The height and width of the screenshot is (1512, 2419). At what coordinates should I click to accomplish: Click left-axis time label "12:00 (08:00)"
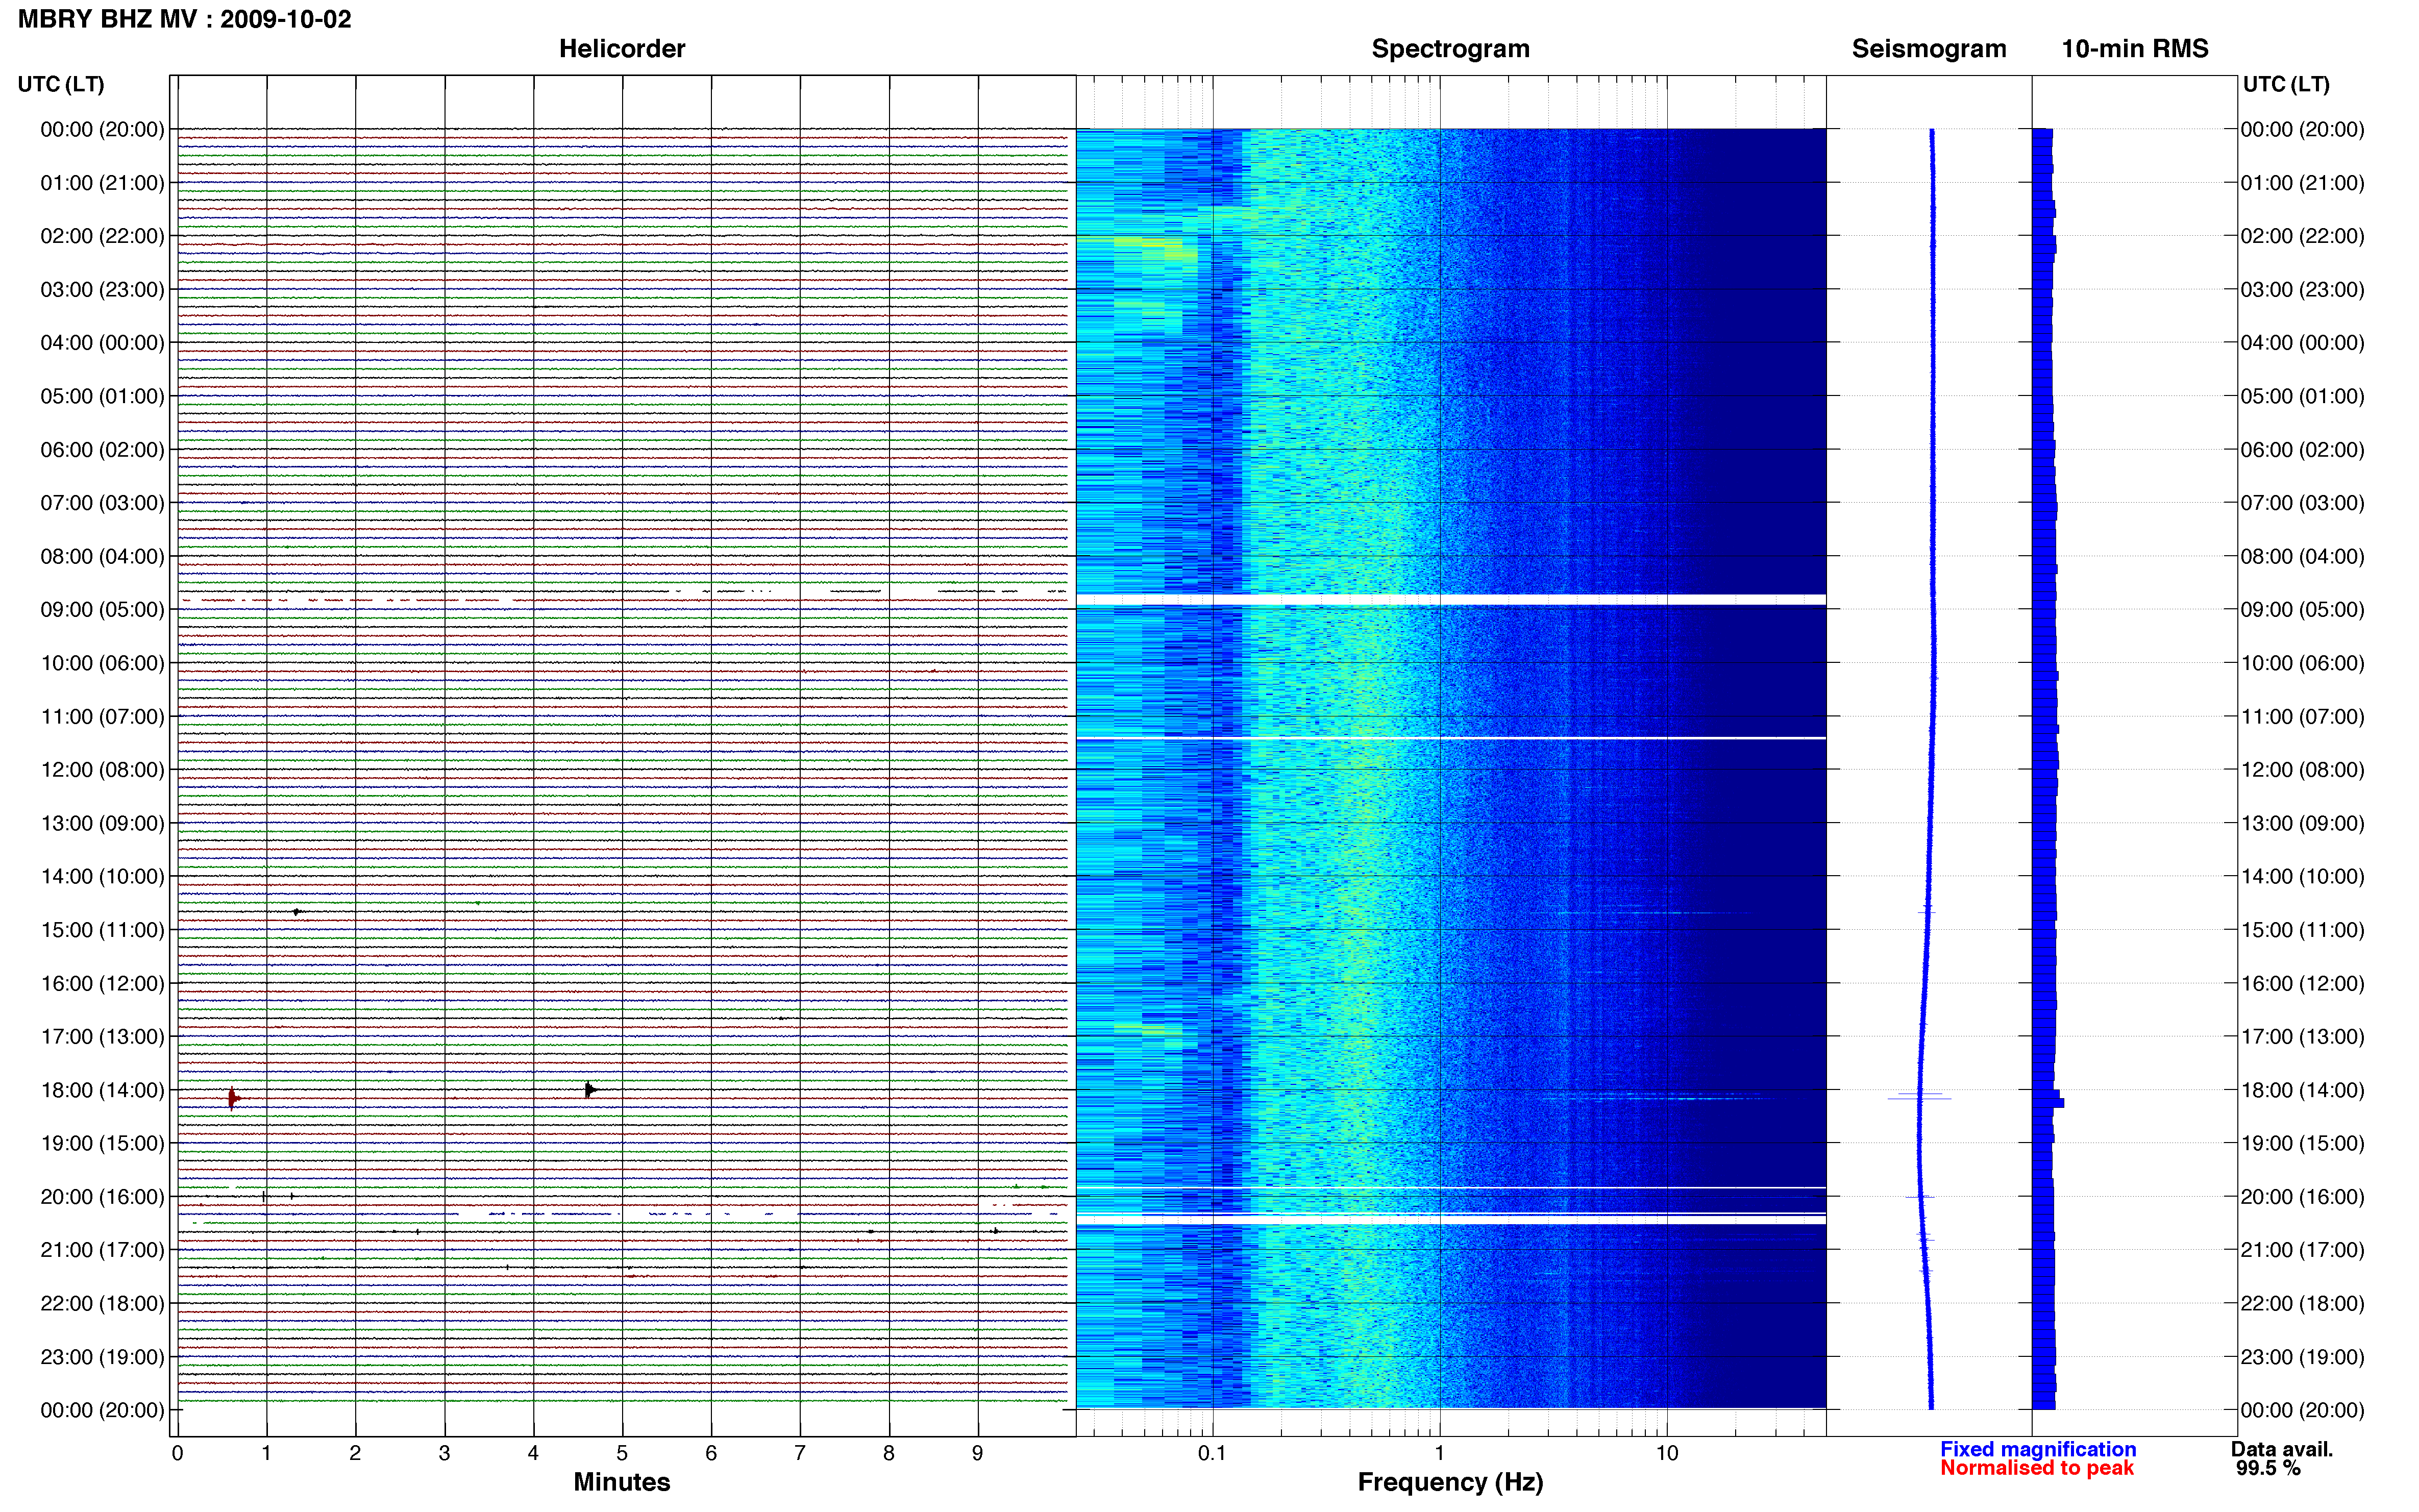102,770
